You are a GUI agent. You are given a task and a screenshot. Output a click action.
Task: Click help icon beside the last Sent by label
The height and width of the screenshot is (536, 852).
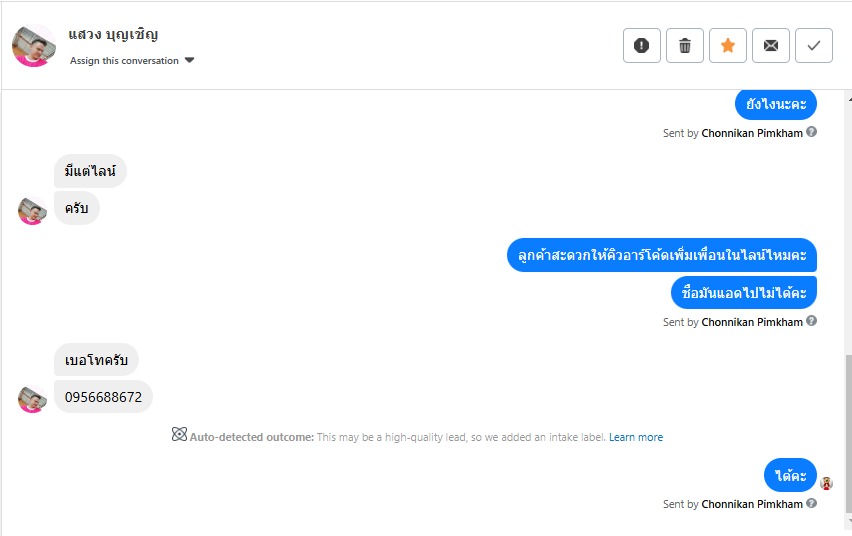click(x=812, y=503)
